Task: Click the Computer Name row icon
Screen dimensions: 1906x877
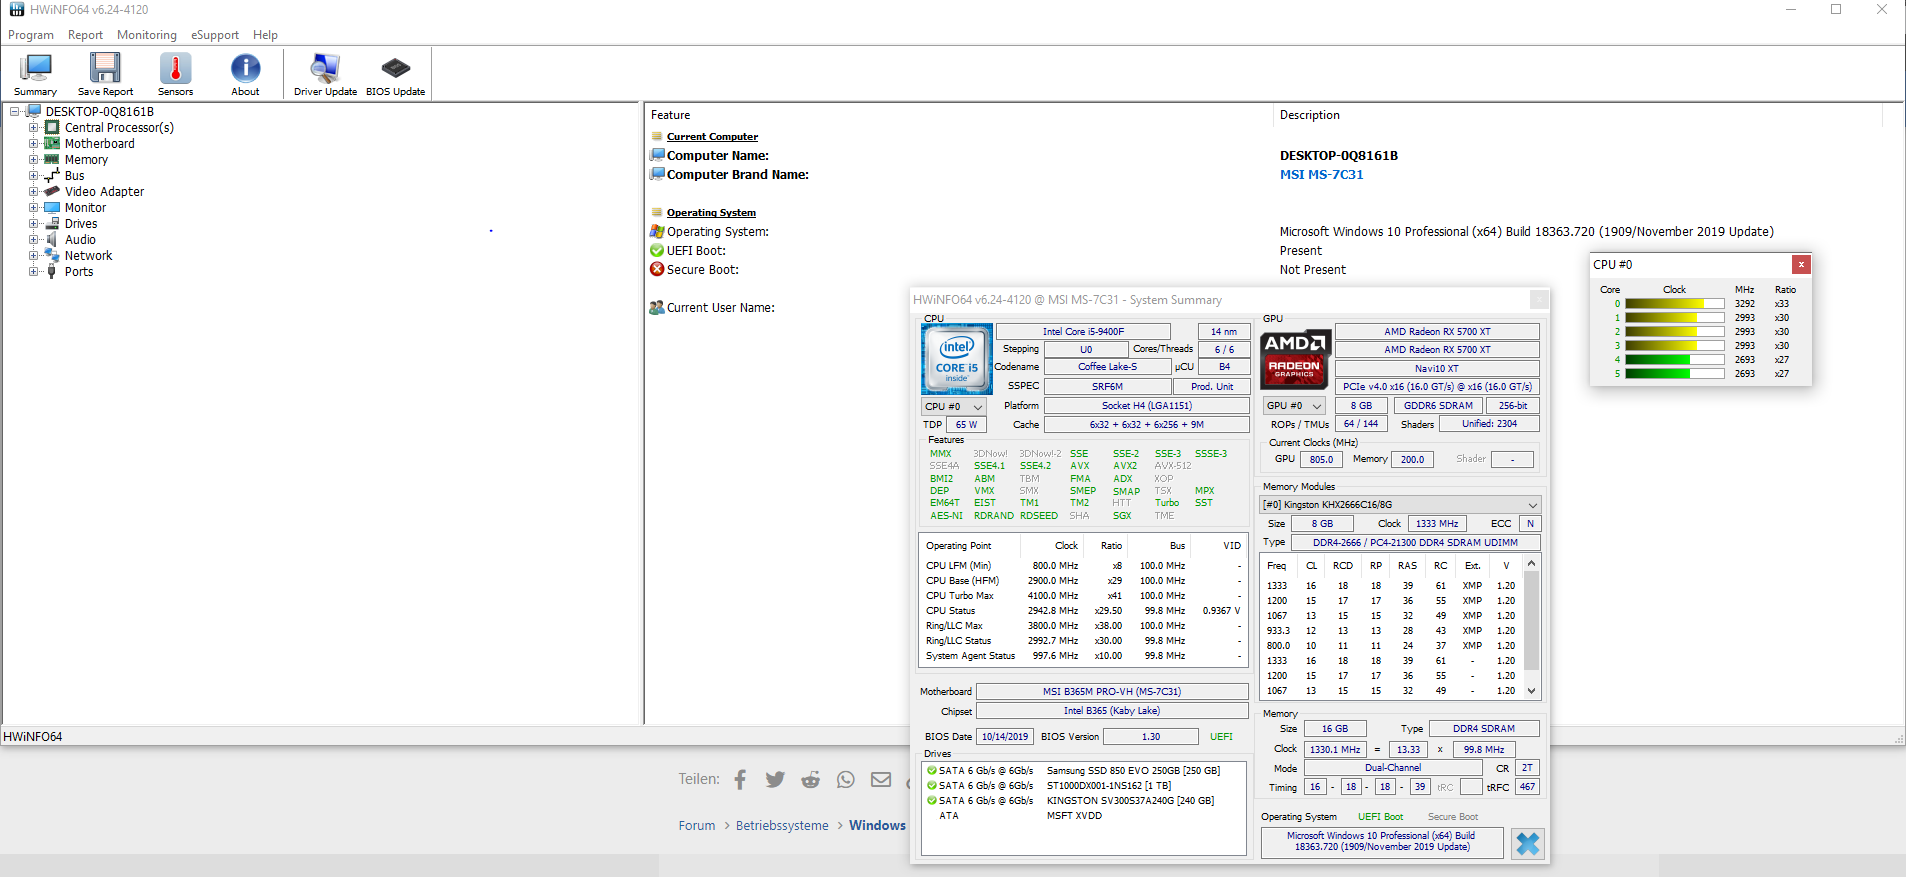Action: (657, 156)
